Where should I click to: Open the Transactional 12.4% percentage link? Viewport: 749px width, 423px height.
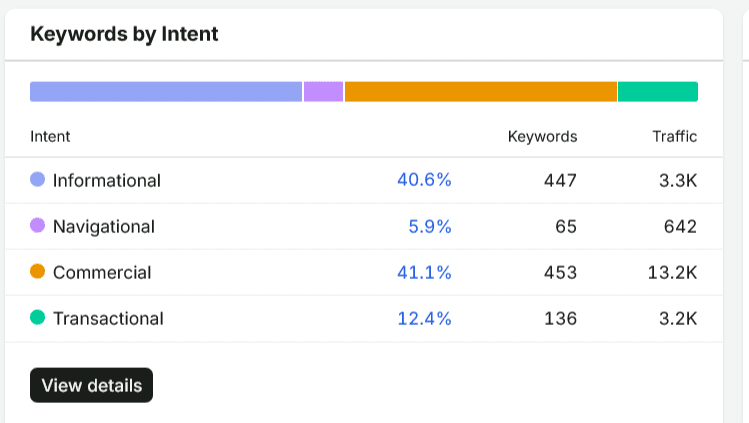tap(424, 318)
